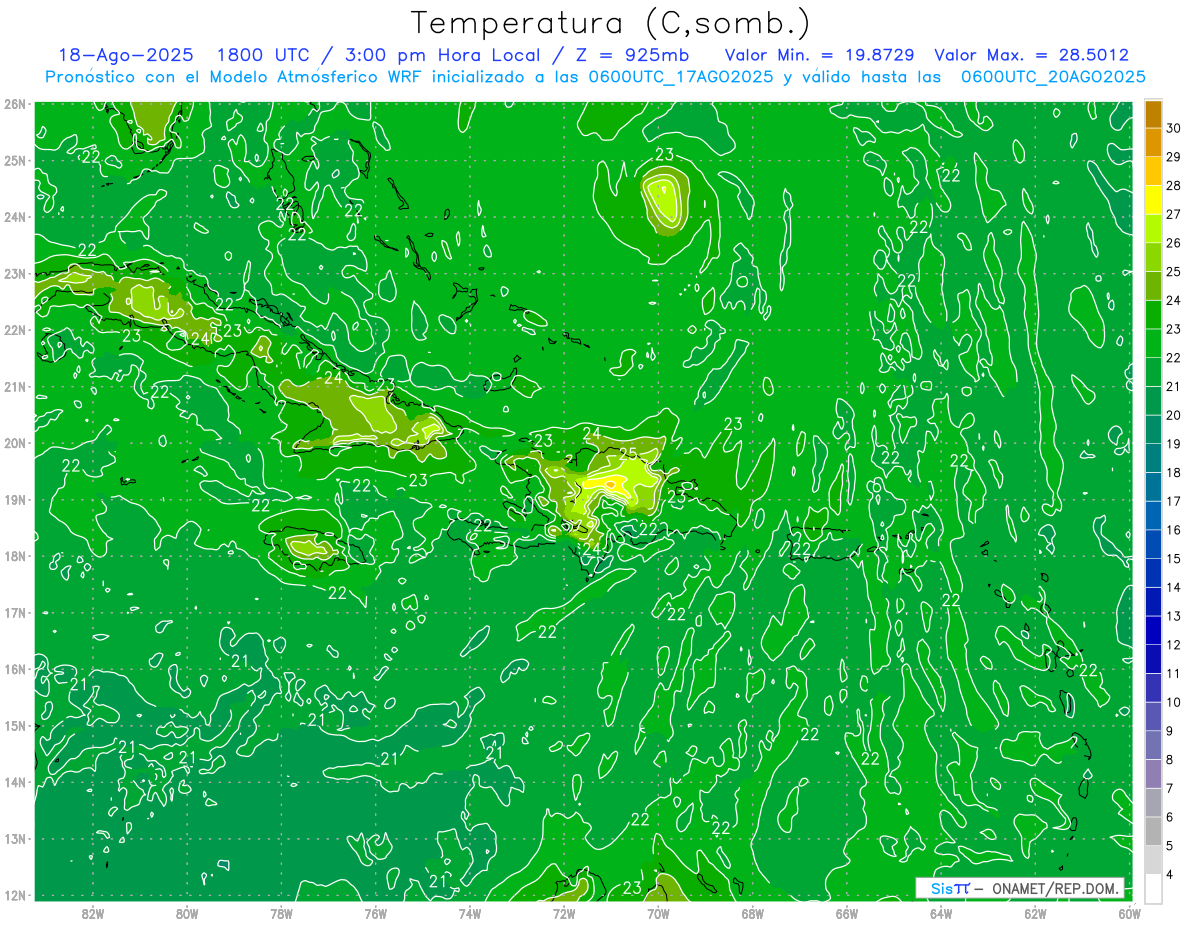Click the "Pronóstico con el Modelo Atmosférico WRF" line
1200x927 pixels.
[595, 77]
